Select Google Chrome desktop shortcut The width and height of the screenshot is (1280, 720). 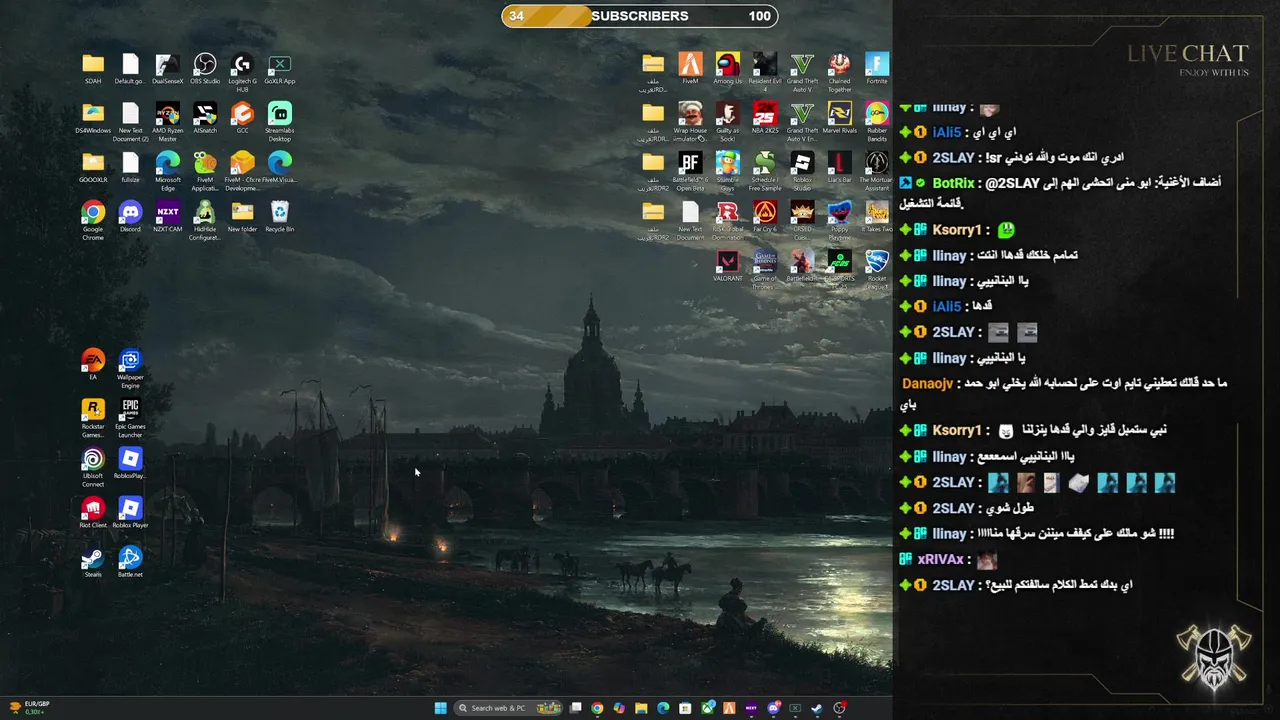tap(93, 220)
